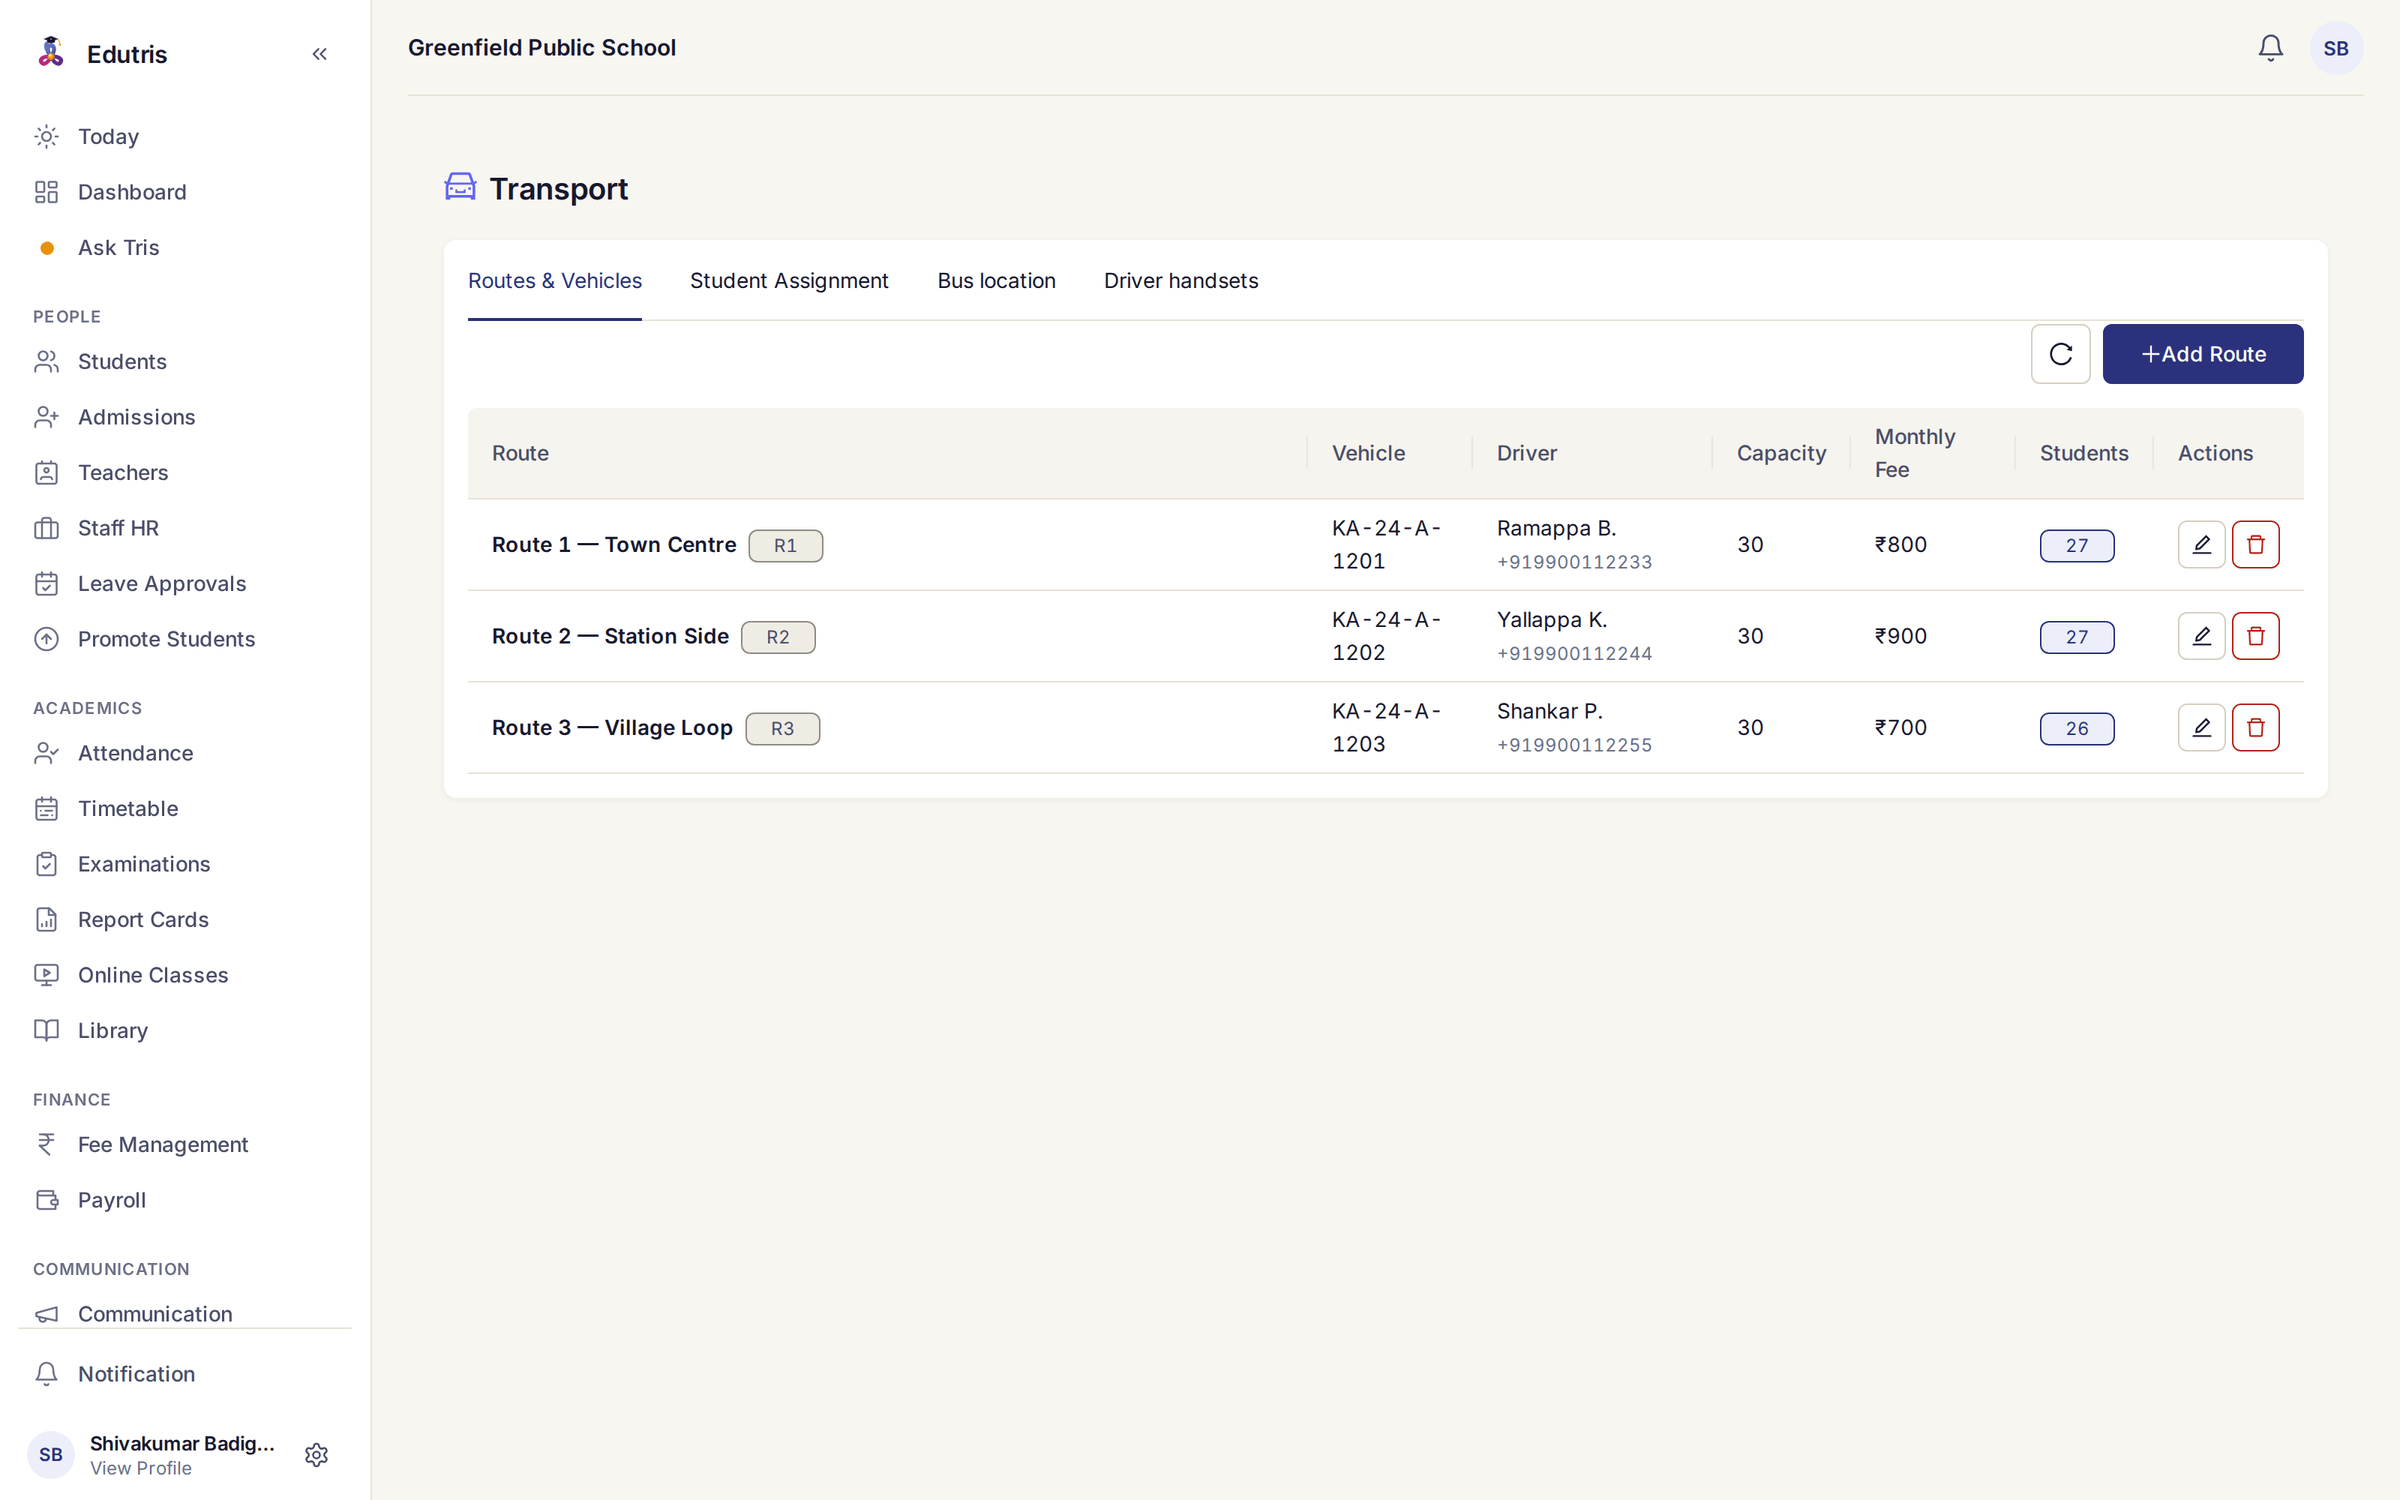Open Promote Students
Image resolution: width=2400 pixels, height=1500 pixels.
(185, 639)
